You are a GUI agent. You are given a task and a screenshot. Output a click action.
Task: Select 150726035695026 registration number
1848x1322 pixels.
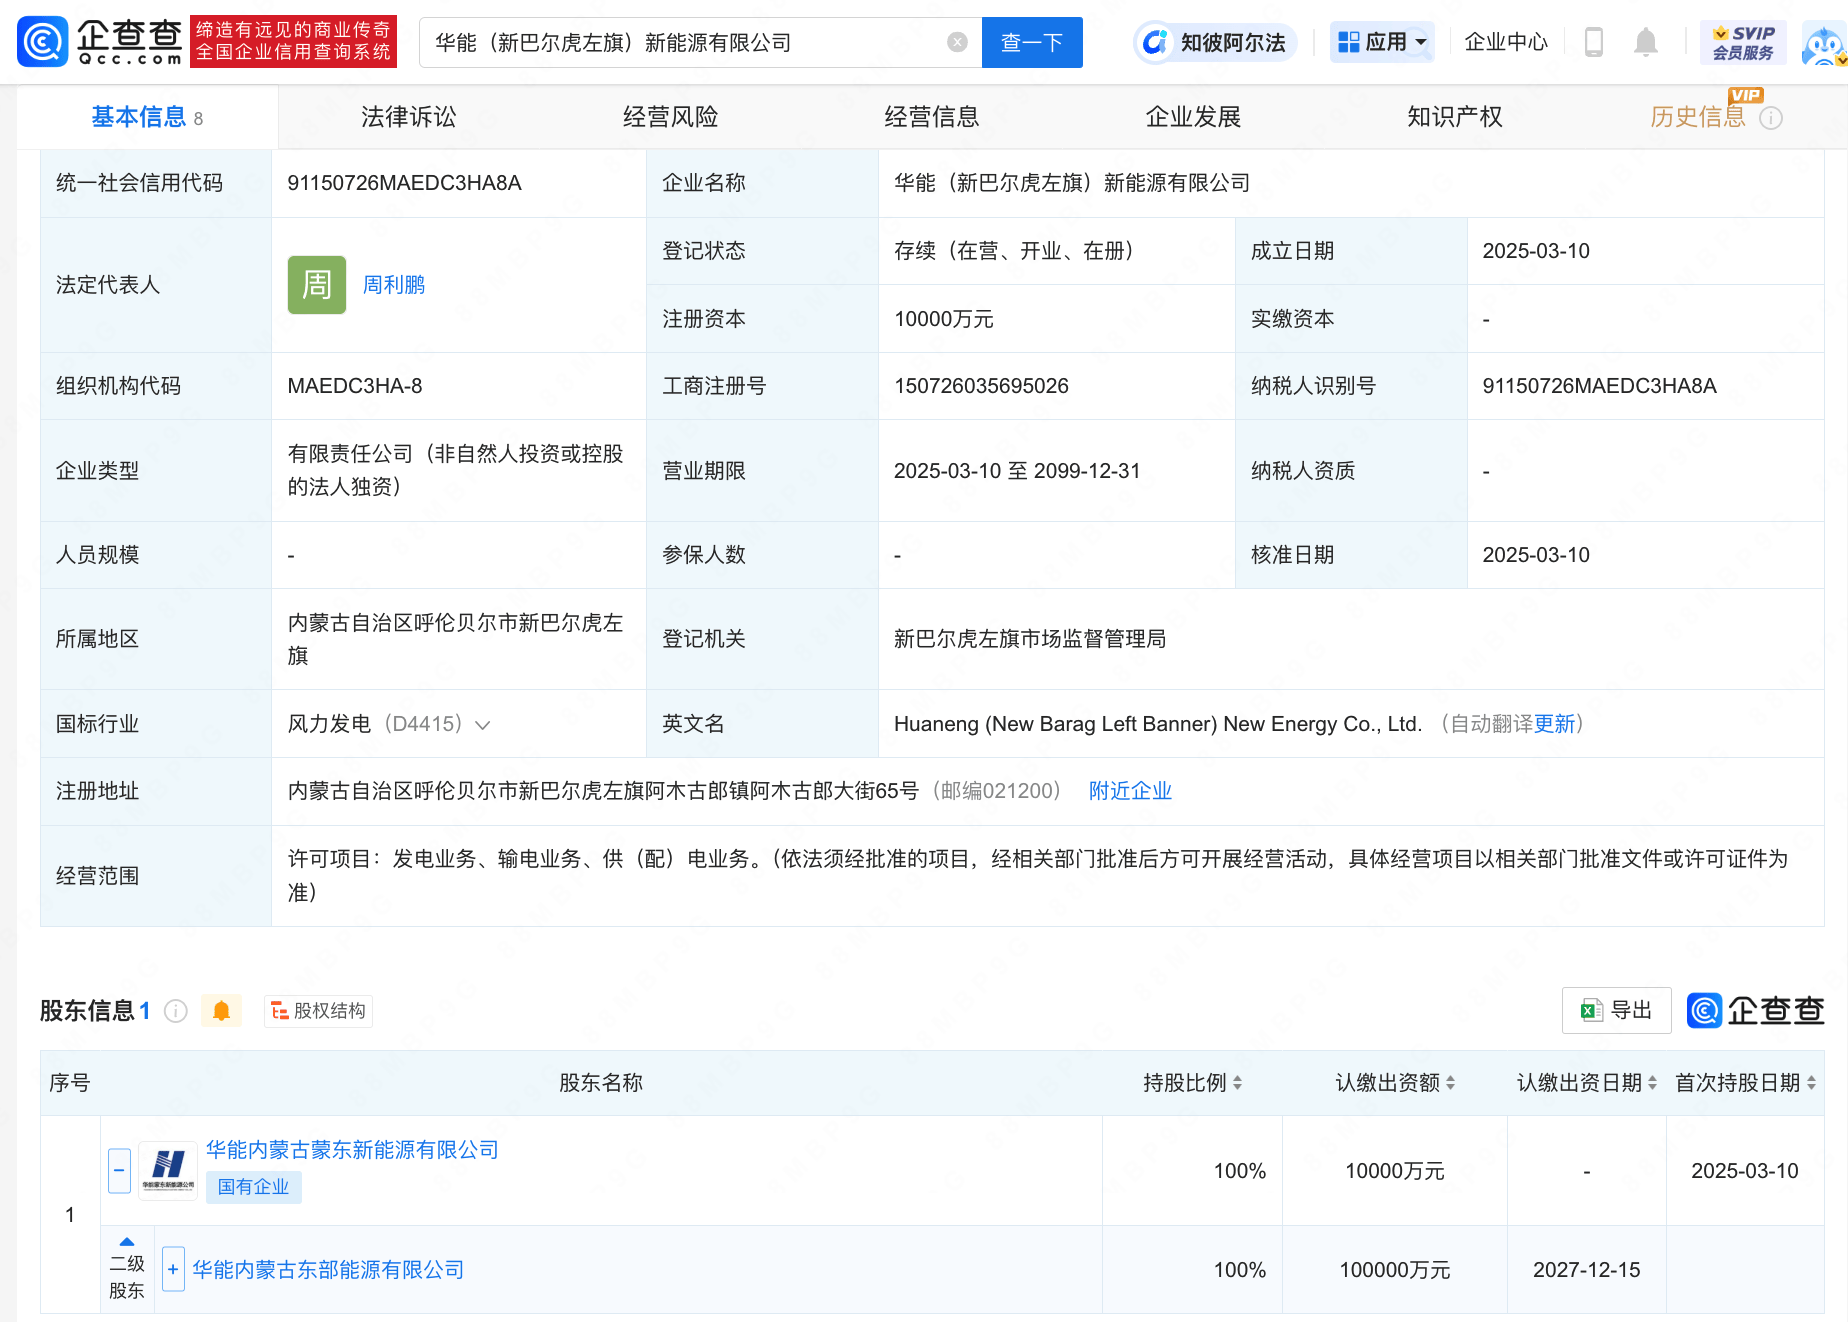click(x=981, y=386)
